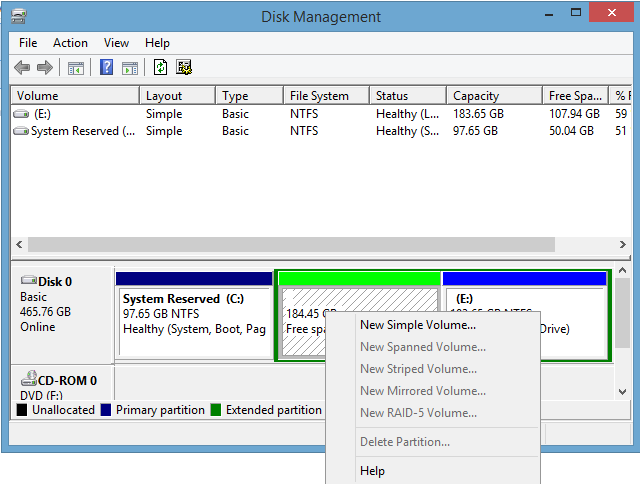Click the Disk 0 disk icon
Viewport: 640px width, 484px height.
click(x=29, y=280)
